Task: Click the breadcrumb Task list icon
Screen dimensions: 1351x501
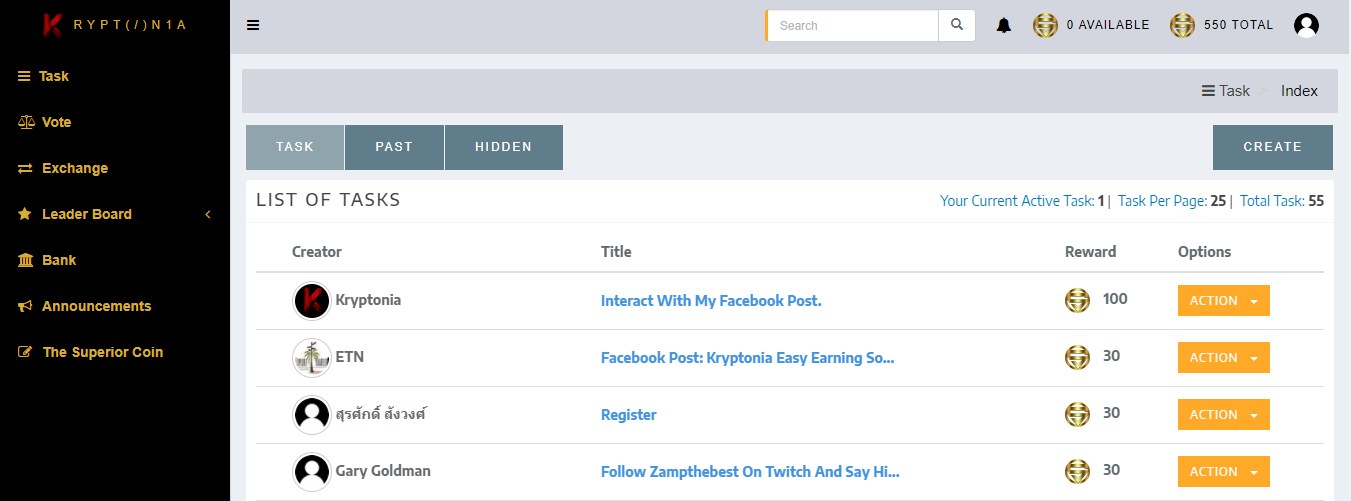Action: (1208, 91)
